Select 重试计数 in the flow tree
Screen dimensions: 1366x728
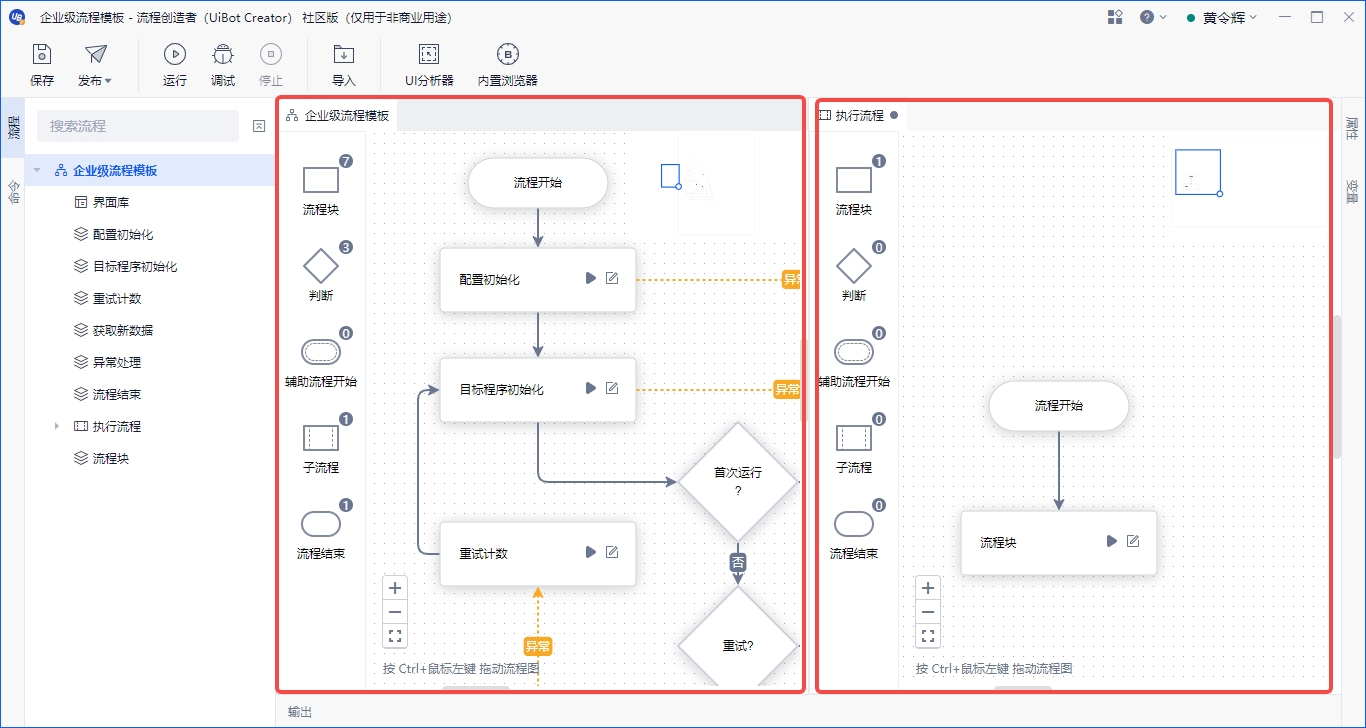point(117,298)
